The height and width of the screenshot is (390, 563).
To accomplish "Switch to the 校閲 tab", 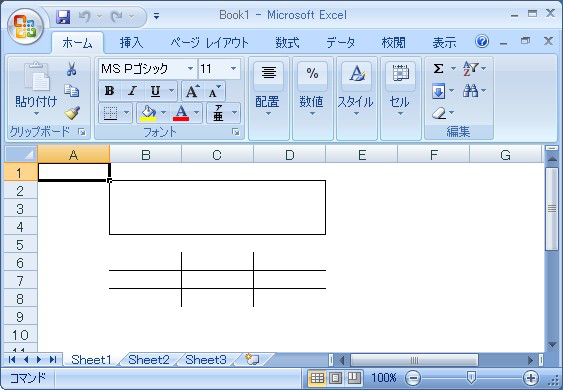I will tap(394, 43).
